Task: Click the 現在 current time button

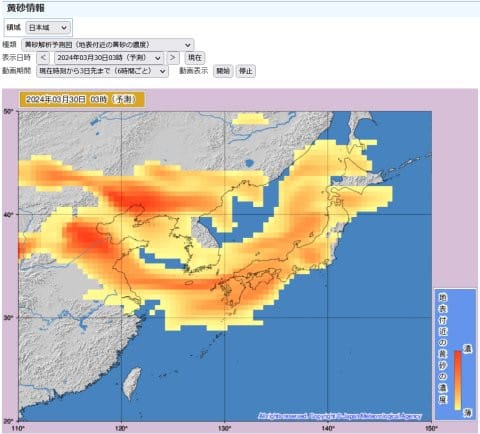Action: click(195, 58)
